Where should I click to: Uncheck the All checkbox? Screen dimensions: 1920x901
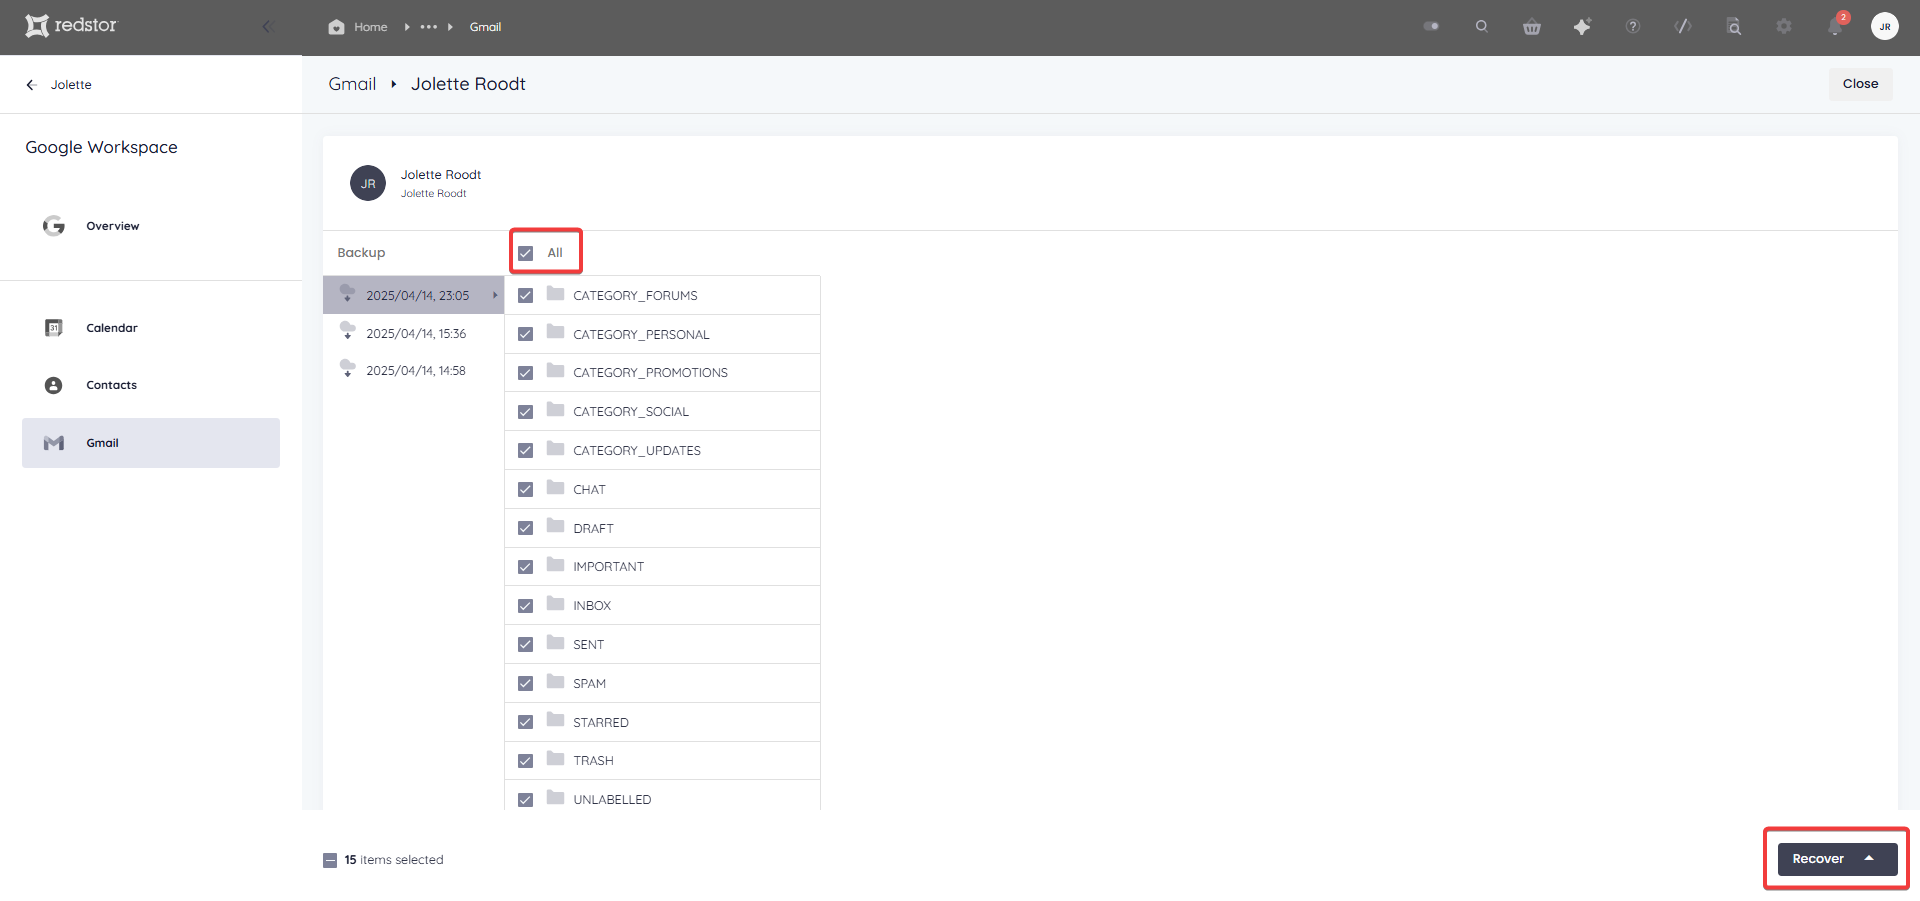(526, 253)
